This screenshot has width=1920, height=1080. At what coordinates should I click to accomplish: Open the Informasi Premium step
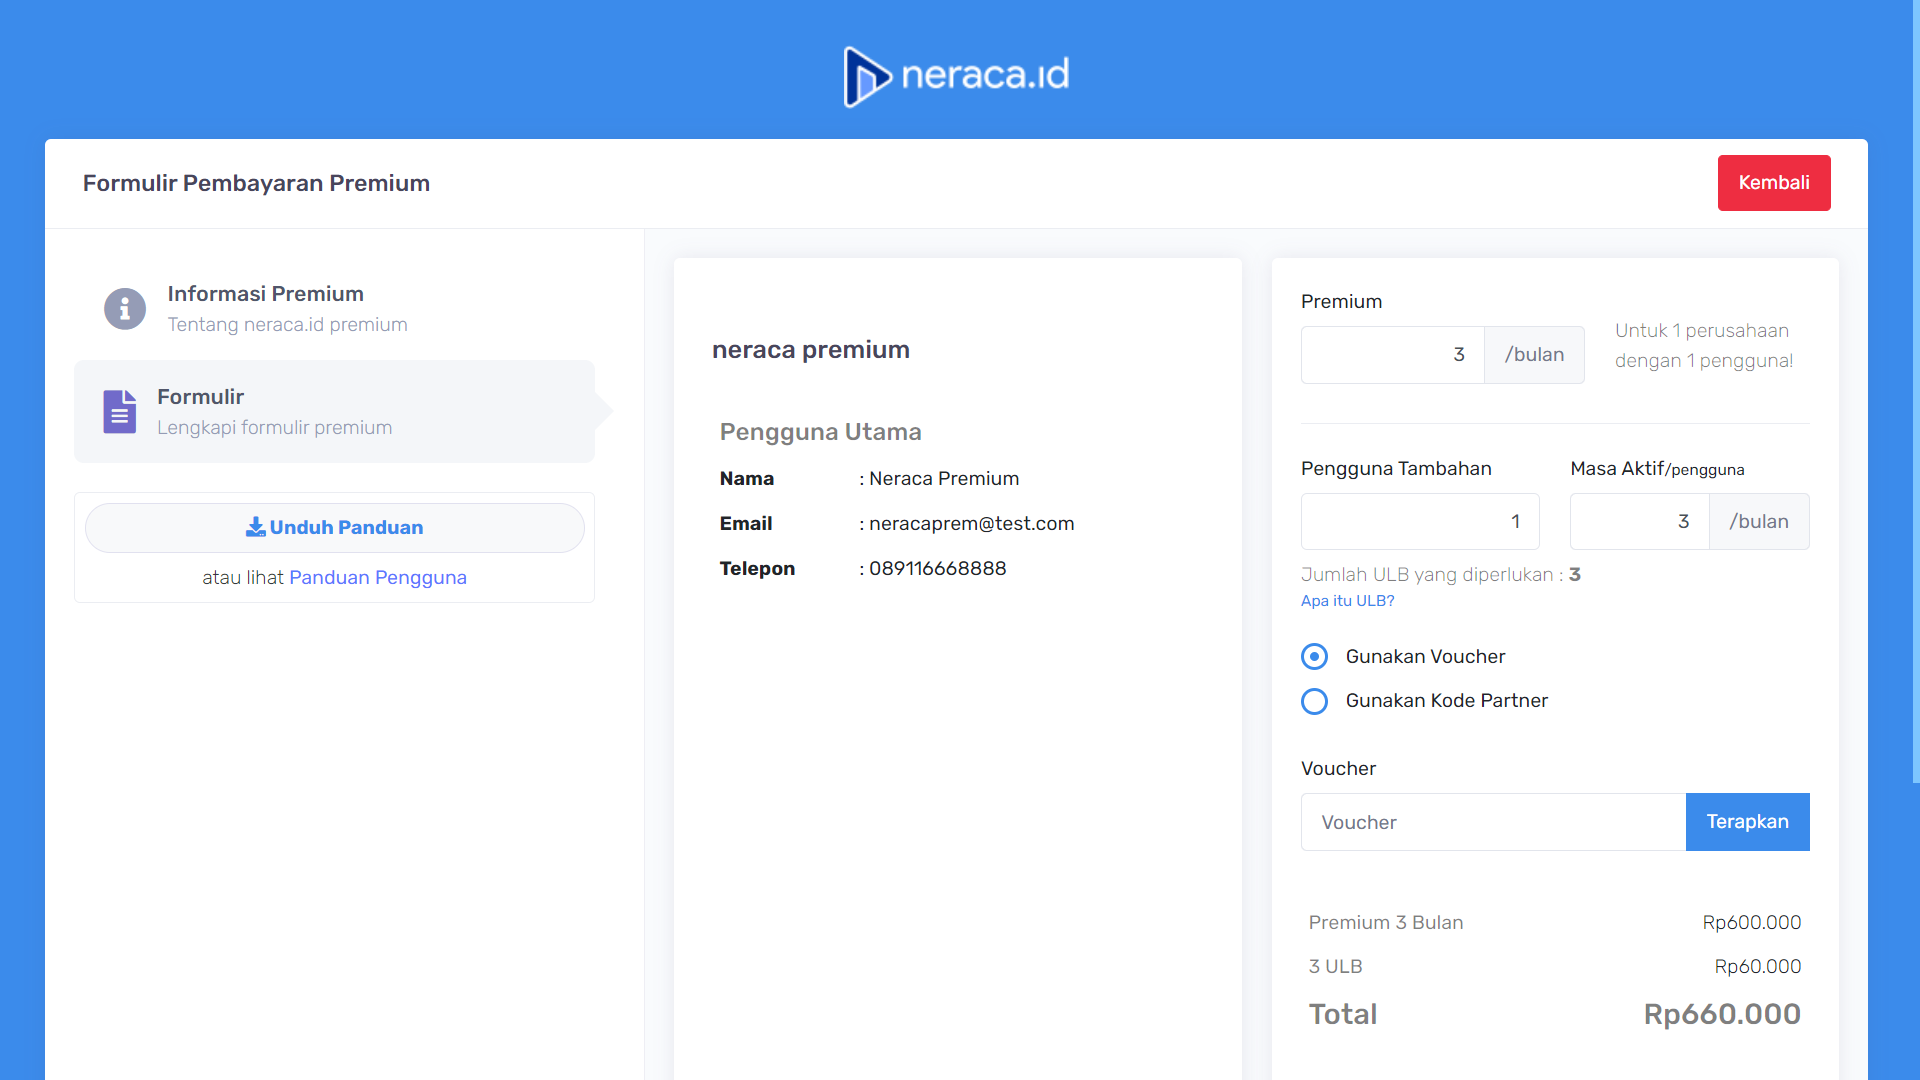coord(334,309)
